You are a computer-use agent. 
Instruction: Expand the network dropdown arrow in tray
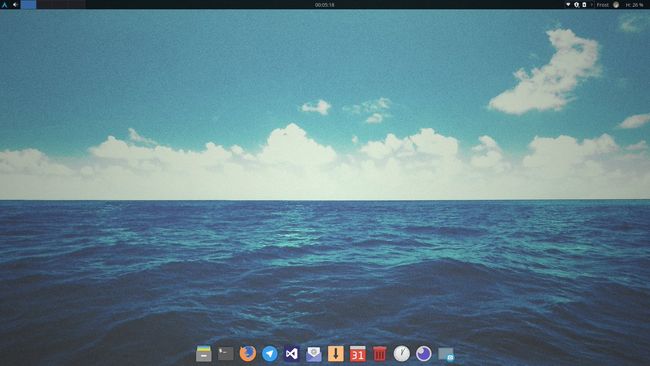(568, 5)
